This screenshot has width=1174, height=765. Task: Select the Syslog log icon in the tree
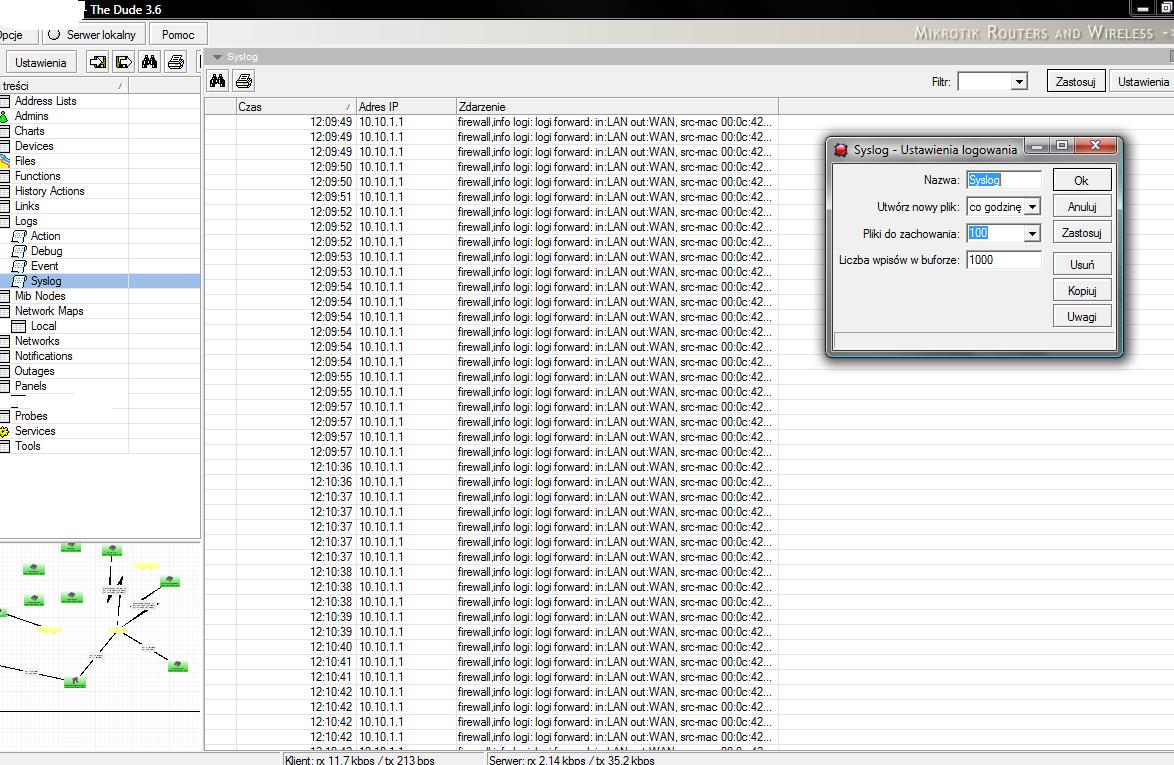(x=19, y=281)
